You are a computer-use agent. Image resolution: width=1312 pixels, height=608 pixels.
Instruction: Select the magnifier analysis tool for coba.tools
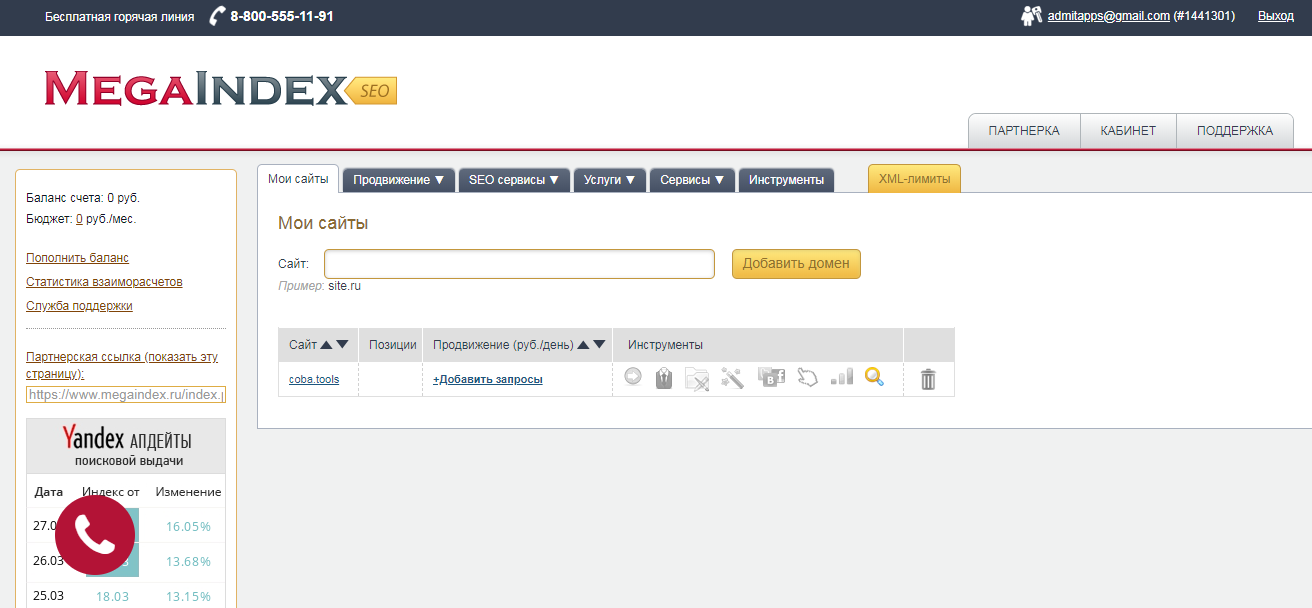tap(874, 379)
